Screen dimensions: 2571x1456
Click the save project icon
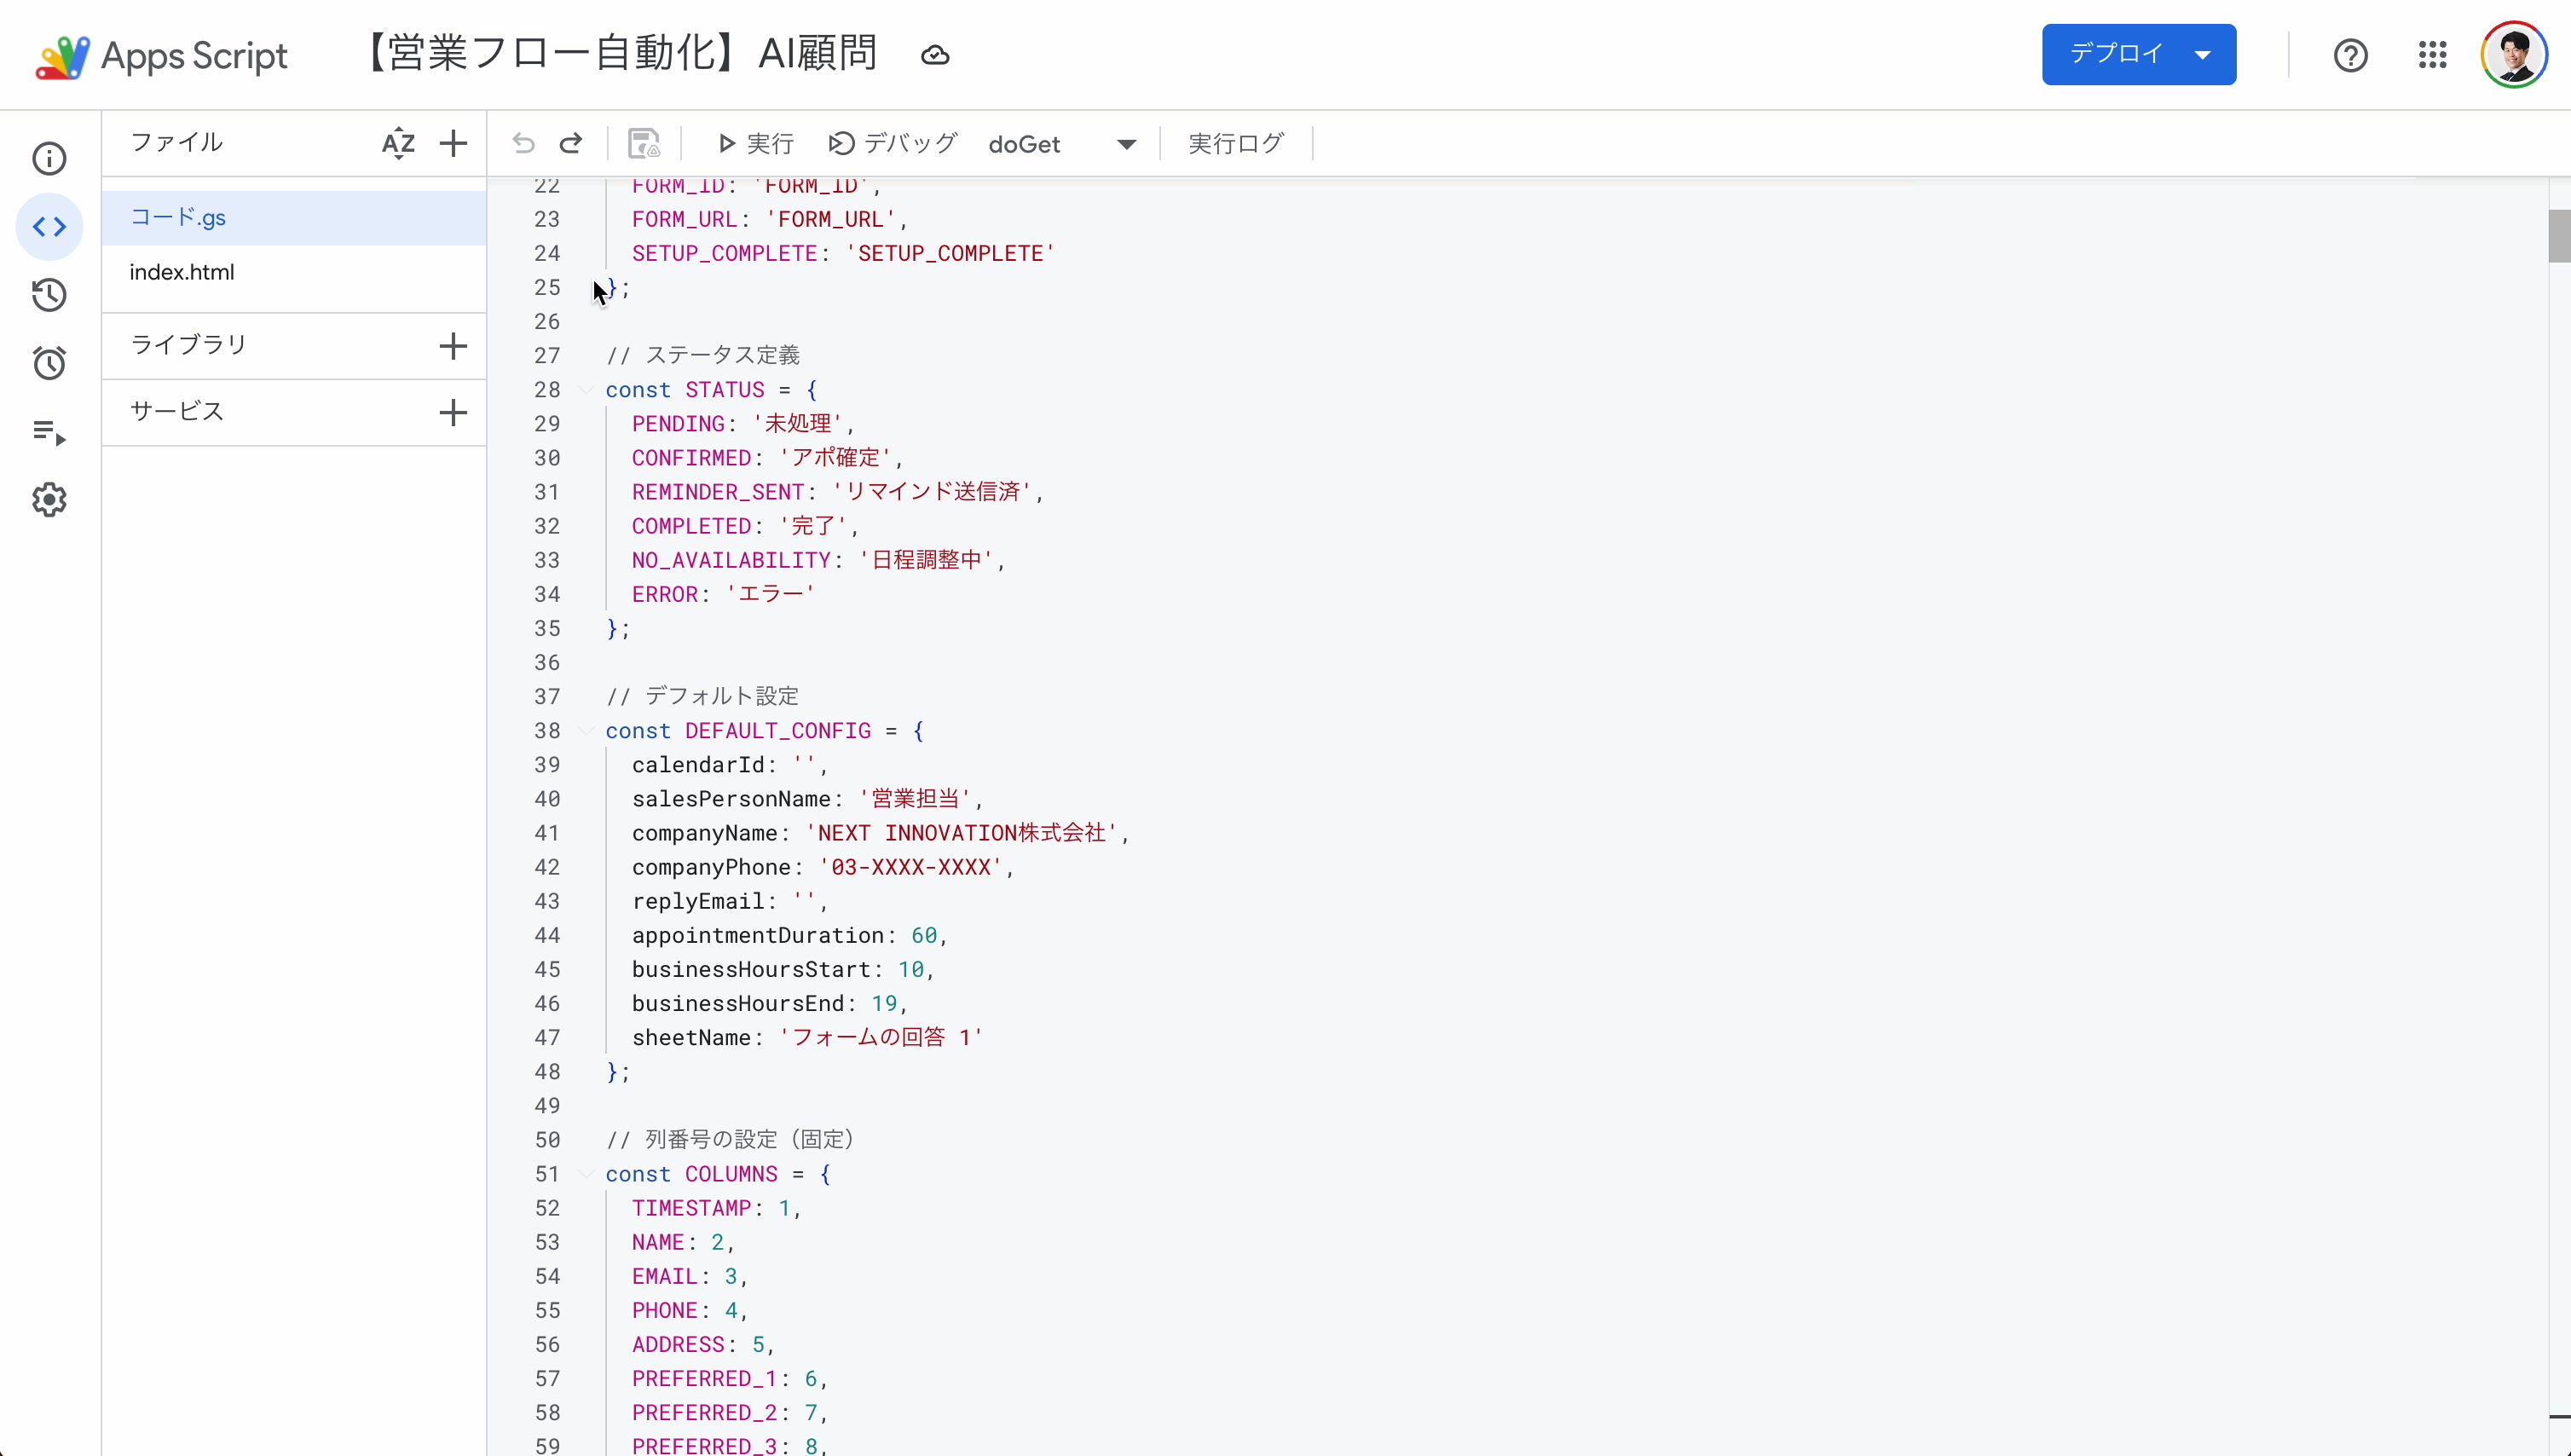(643, 144)
